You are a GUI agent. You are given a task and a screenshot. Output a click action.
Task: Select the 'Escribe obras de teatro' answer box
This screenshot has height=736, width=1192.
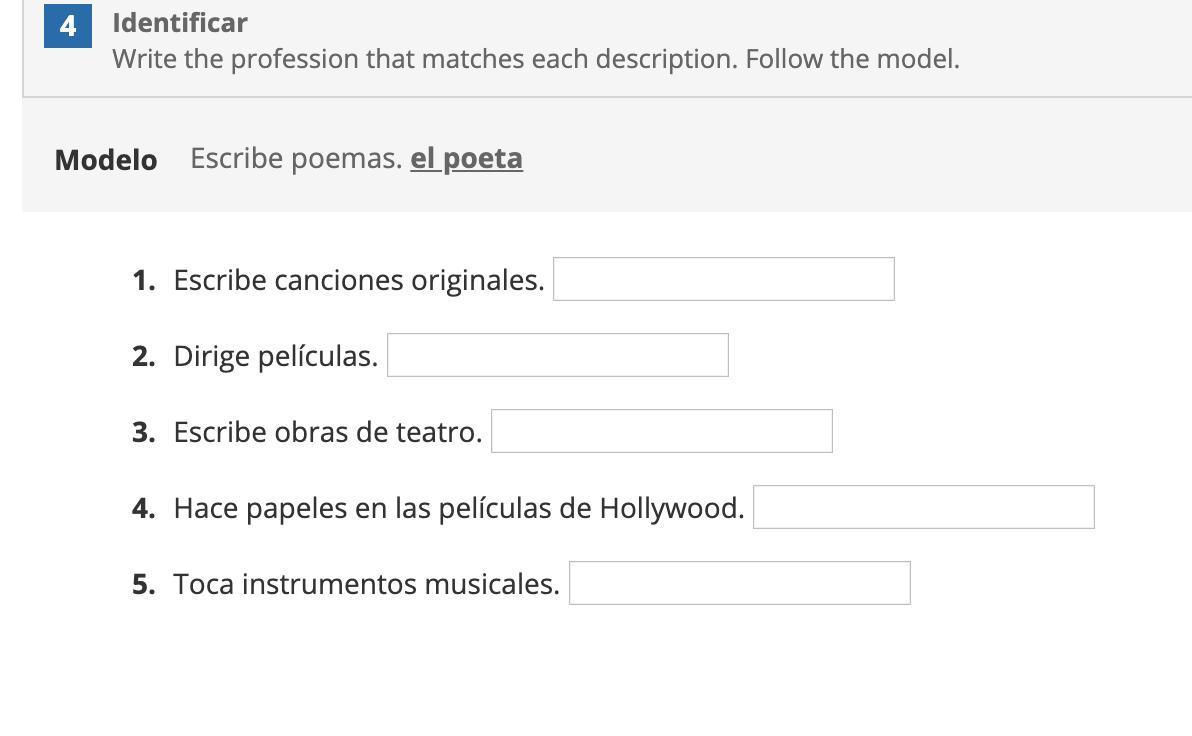point(661,431)
